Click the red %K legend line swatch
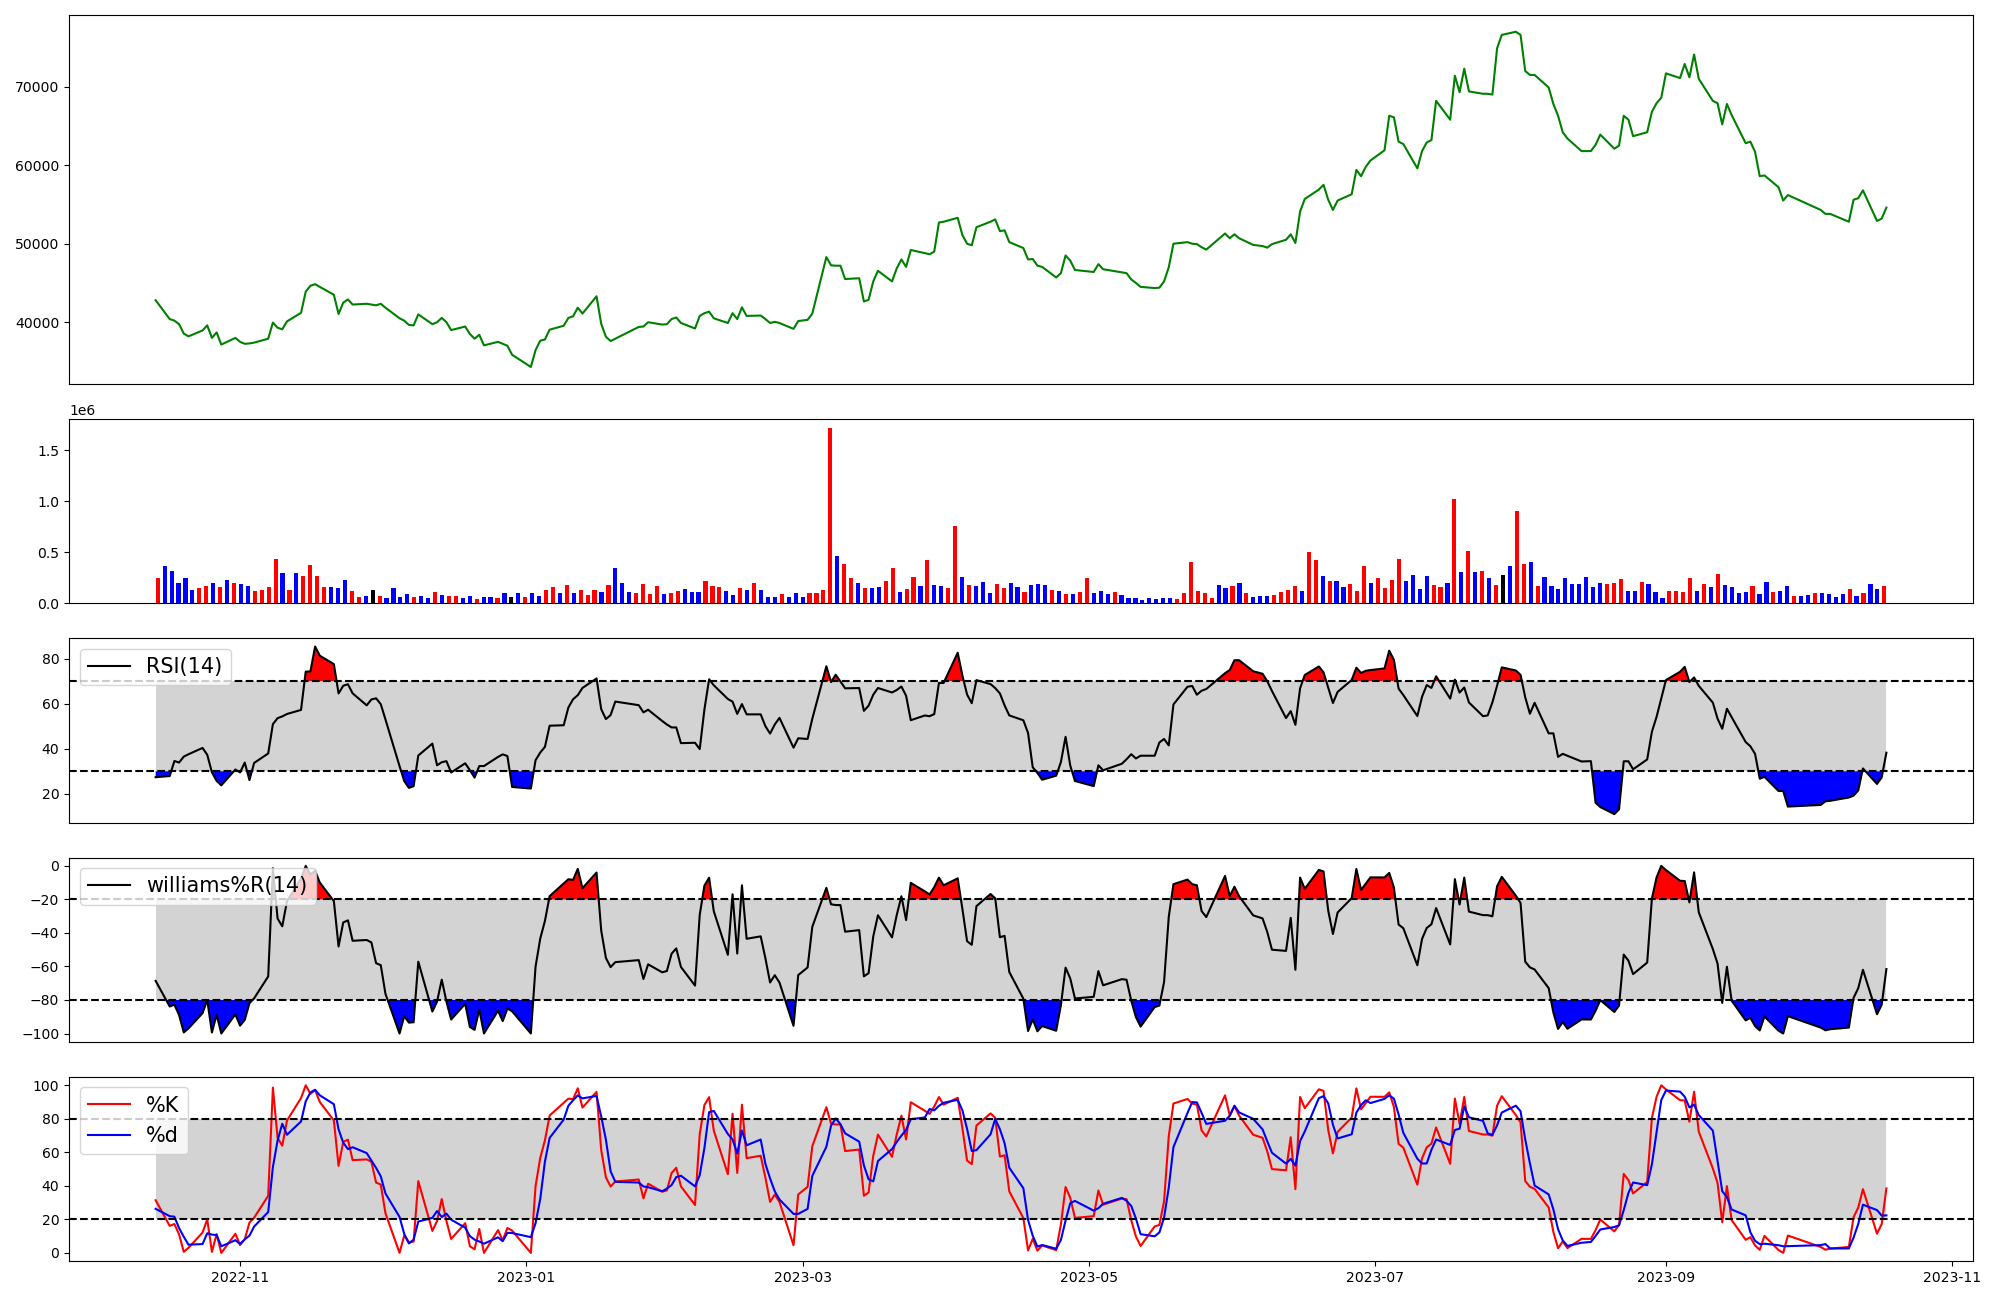The height and width of the screenshot is (1300, 2000). point(108,1105)
